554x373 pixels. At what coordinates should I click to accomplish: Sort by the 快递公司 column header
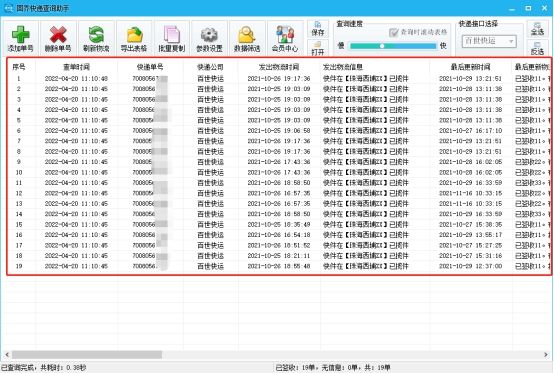[211, 67]
